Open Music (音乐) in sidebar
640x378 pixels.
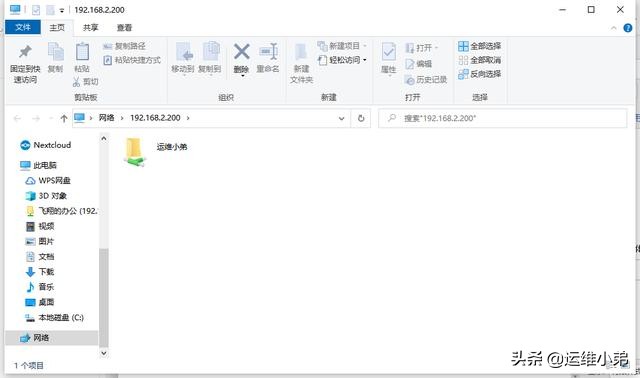point(40,287)
